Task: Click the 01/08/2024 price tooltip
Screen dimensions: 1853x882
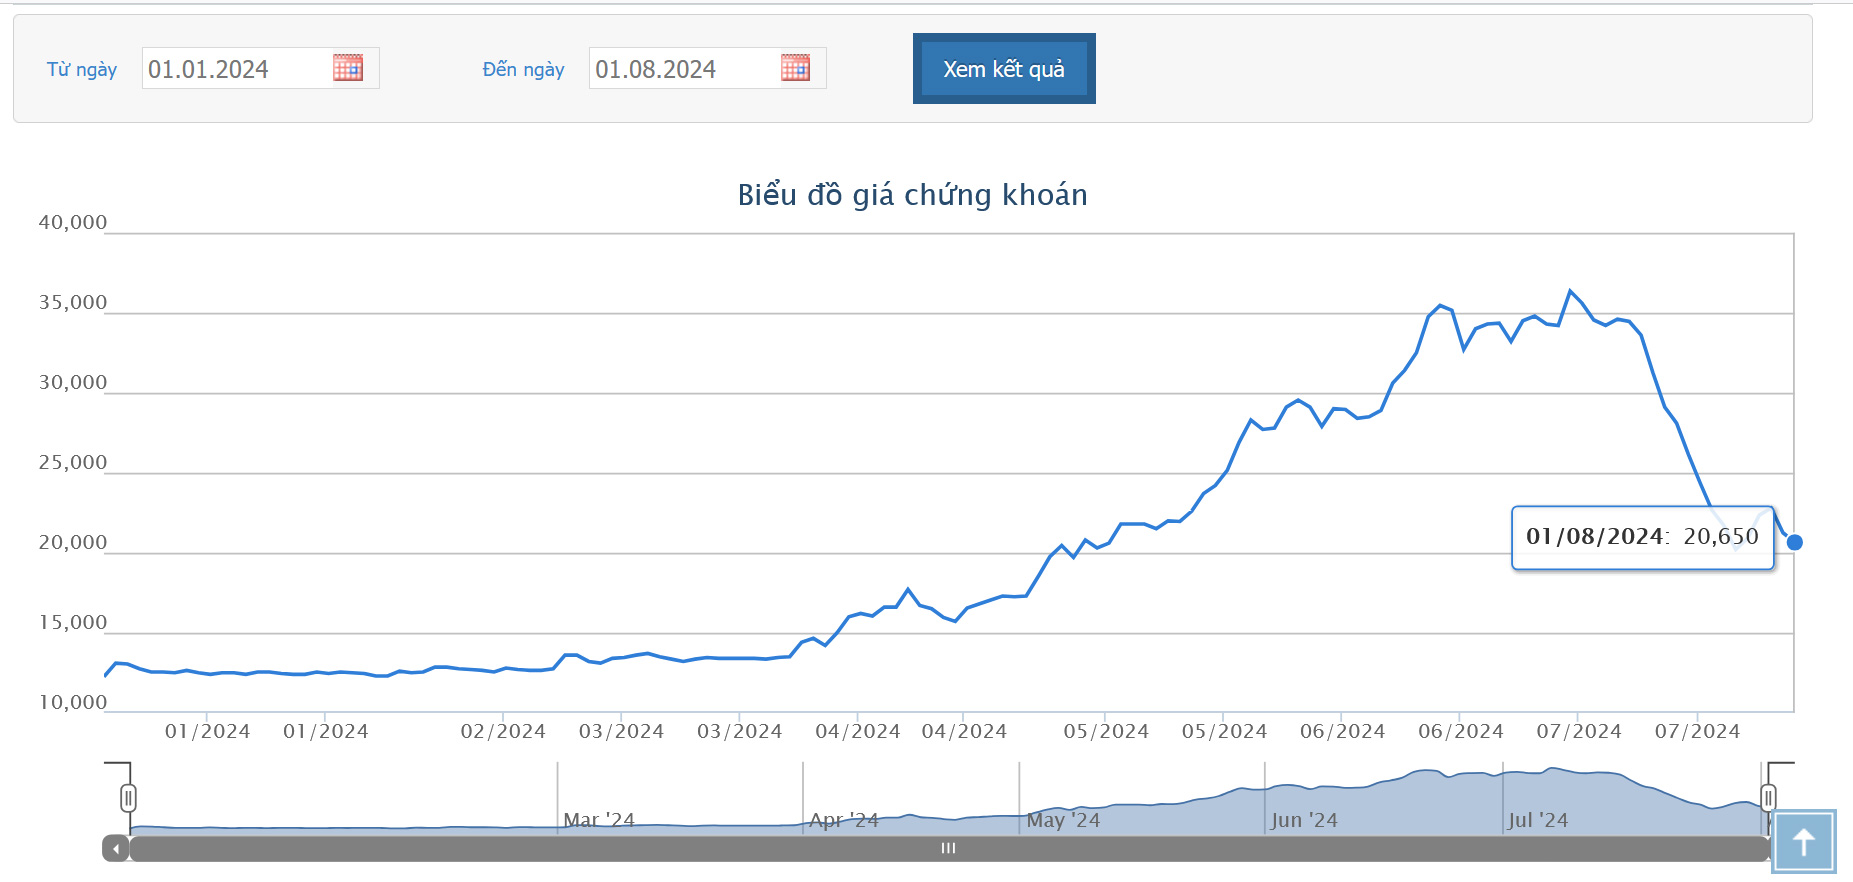Action: 1642,537
